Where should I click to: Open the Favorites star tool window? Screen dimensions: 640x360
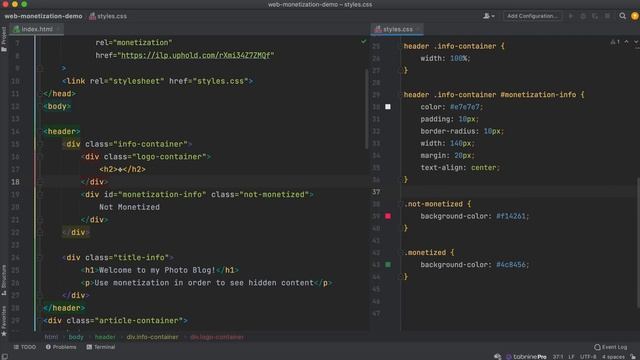(x=4, y=321)
